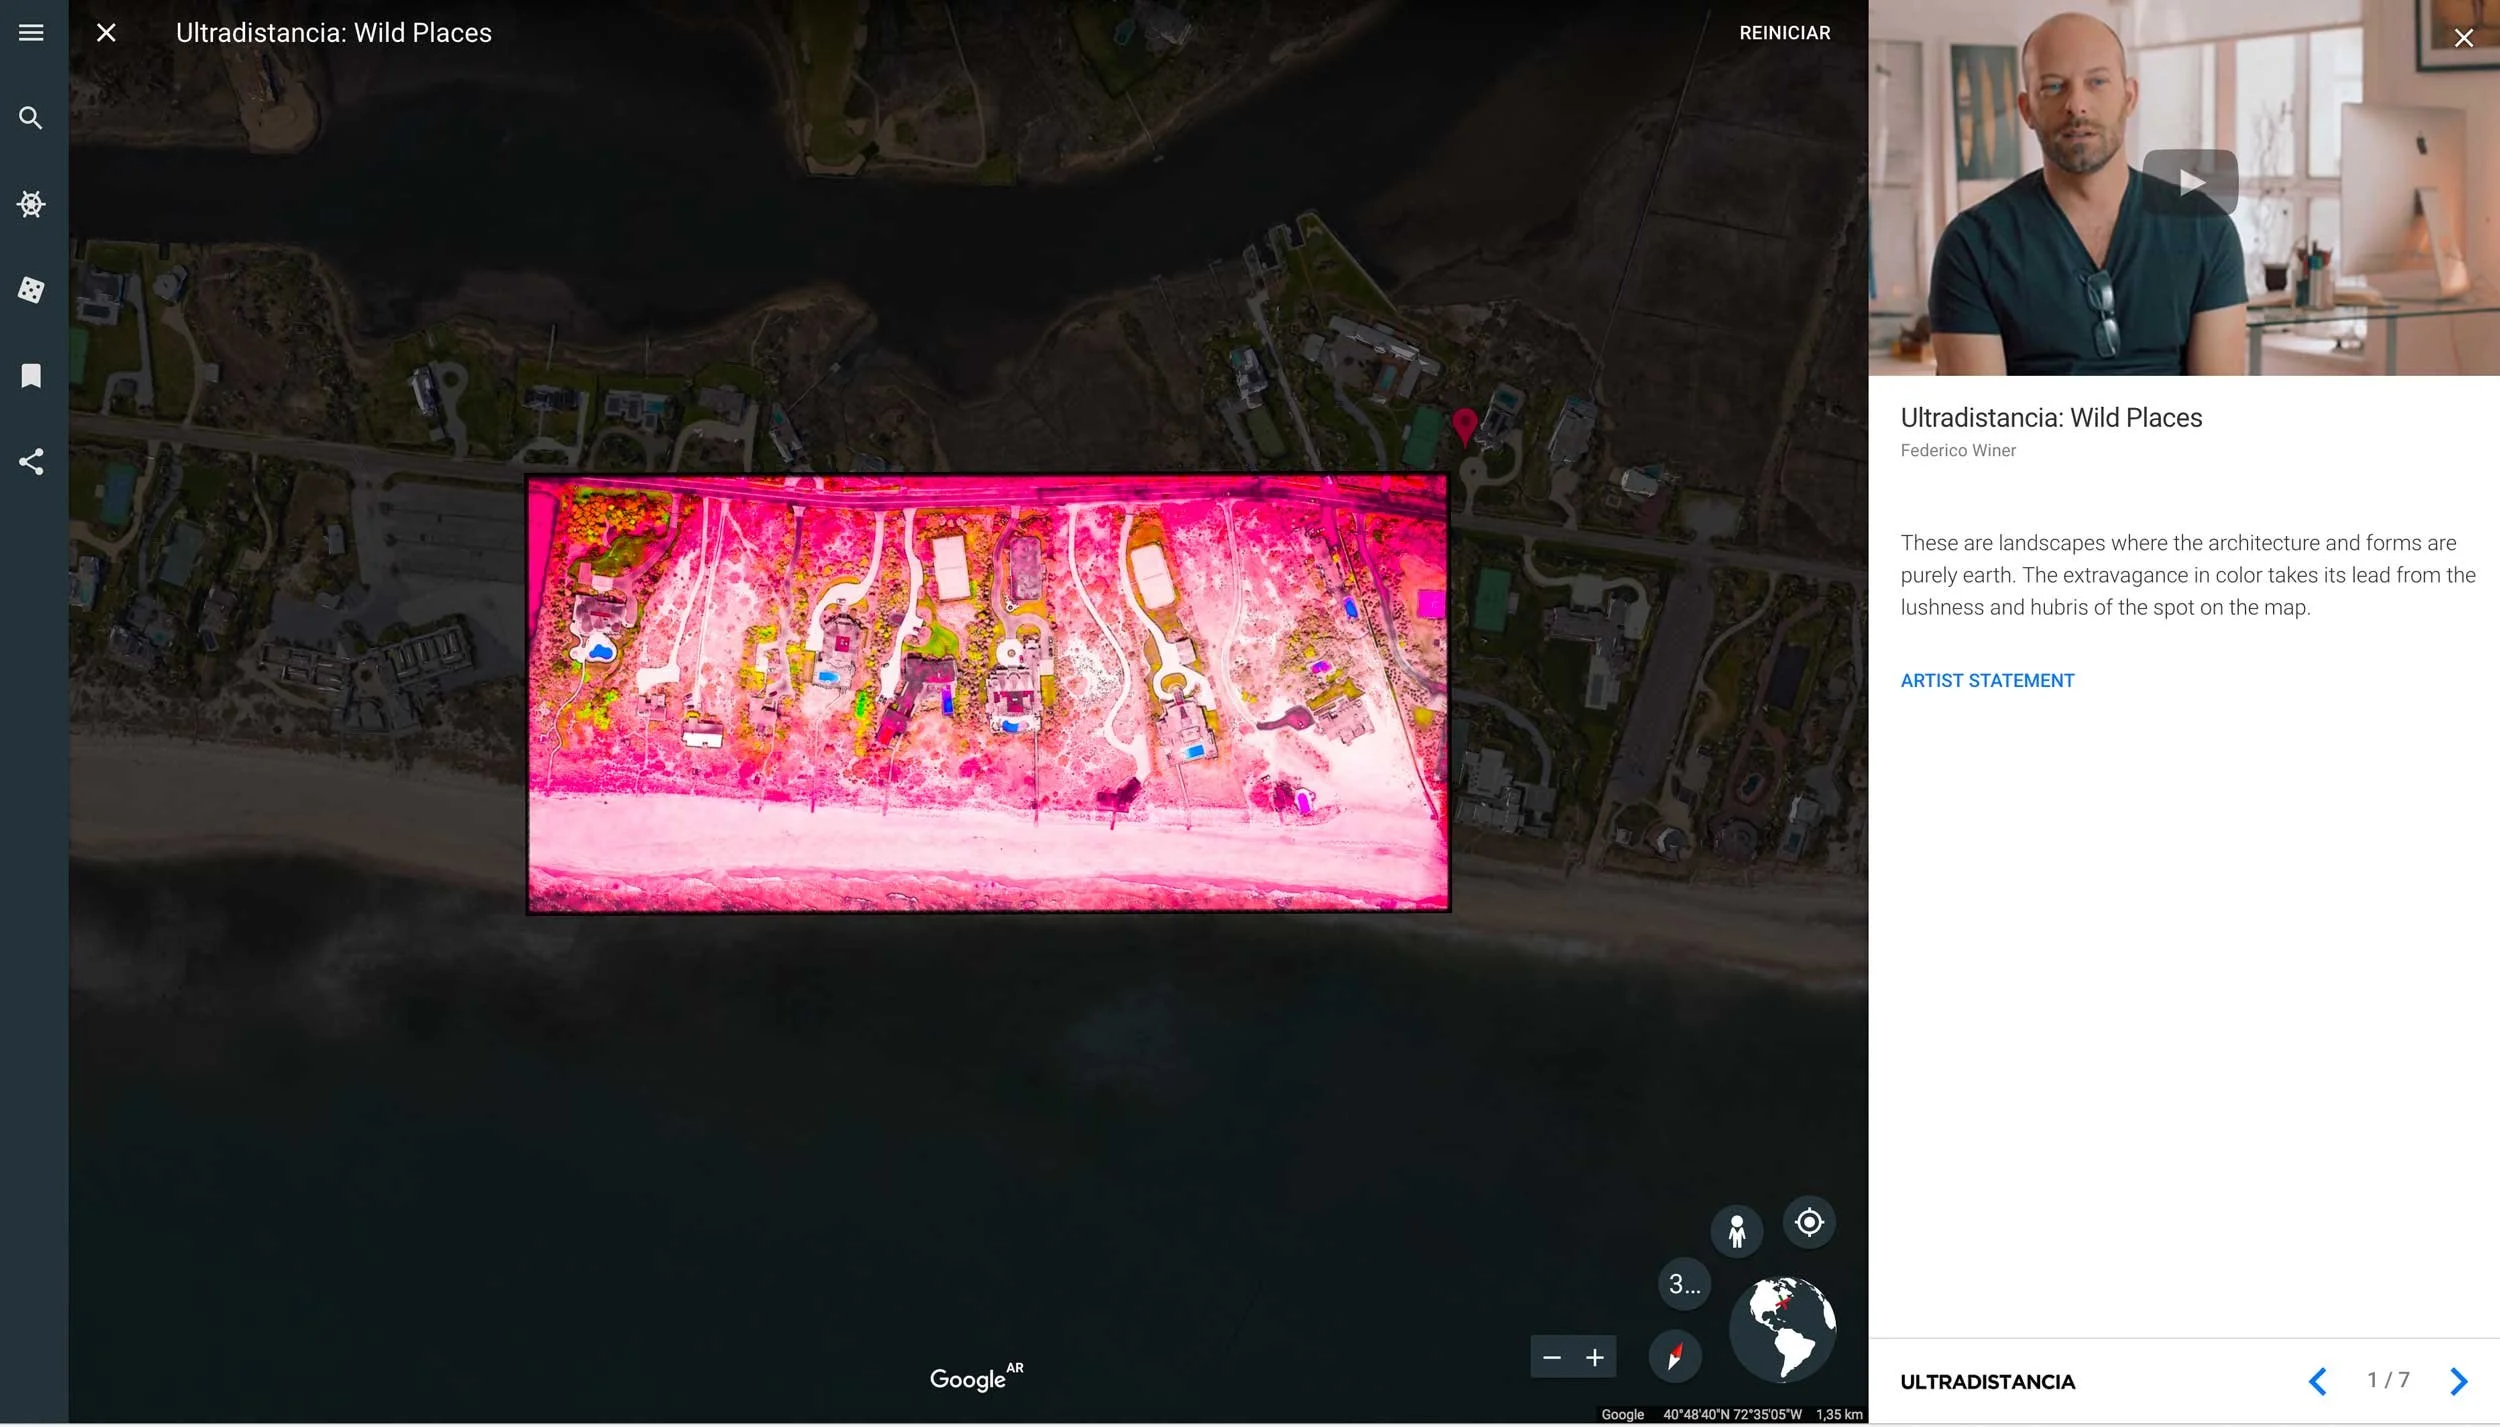Open the hamburger main menu
The height and width of the screenshot is (1427, 2500).
pyautogui.click(x=31, y=33)
